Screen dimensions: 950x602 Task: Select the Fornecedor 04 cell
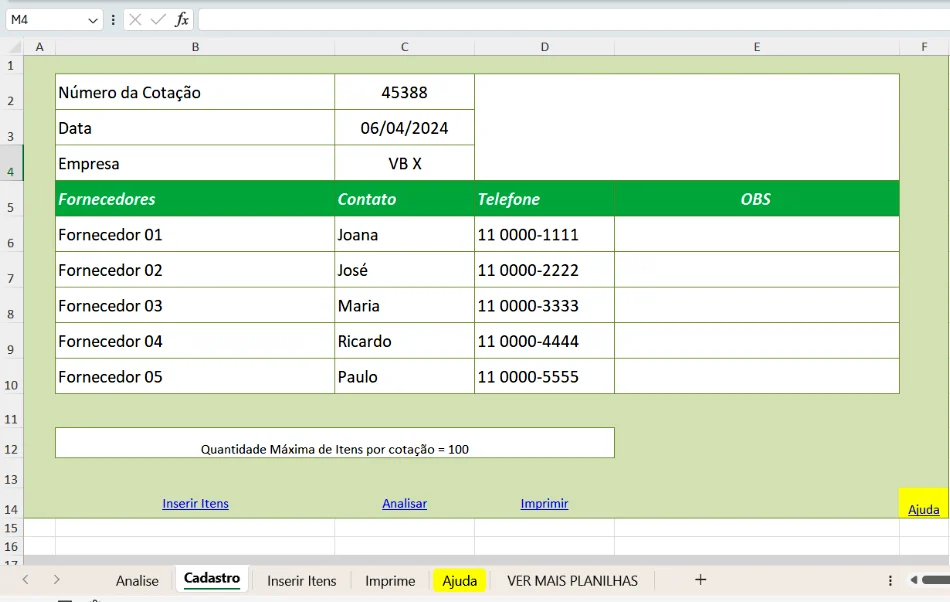pos(195,341)
